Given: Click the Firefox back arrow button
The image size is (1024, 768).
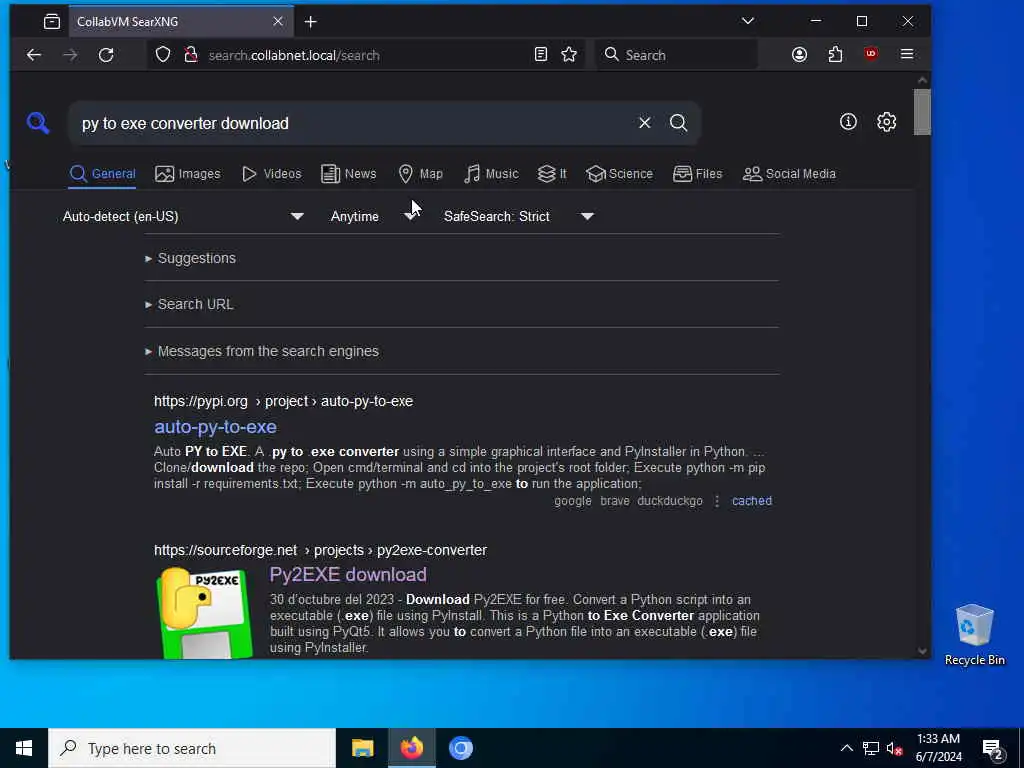Looking at the screenshot, I should (34, 55).
